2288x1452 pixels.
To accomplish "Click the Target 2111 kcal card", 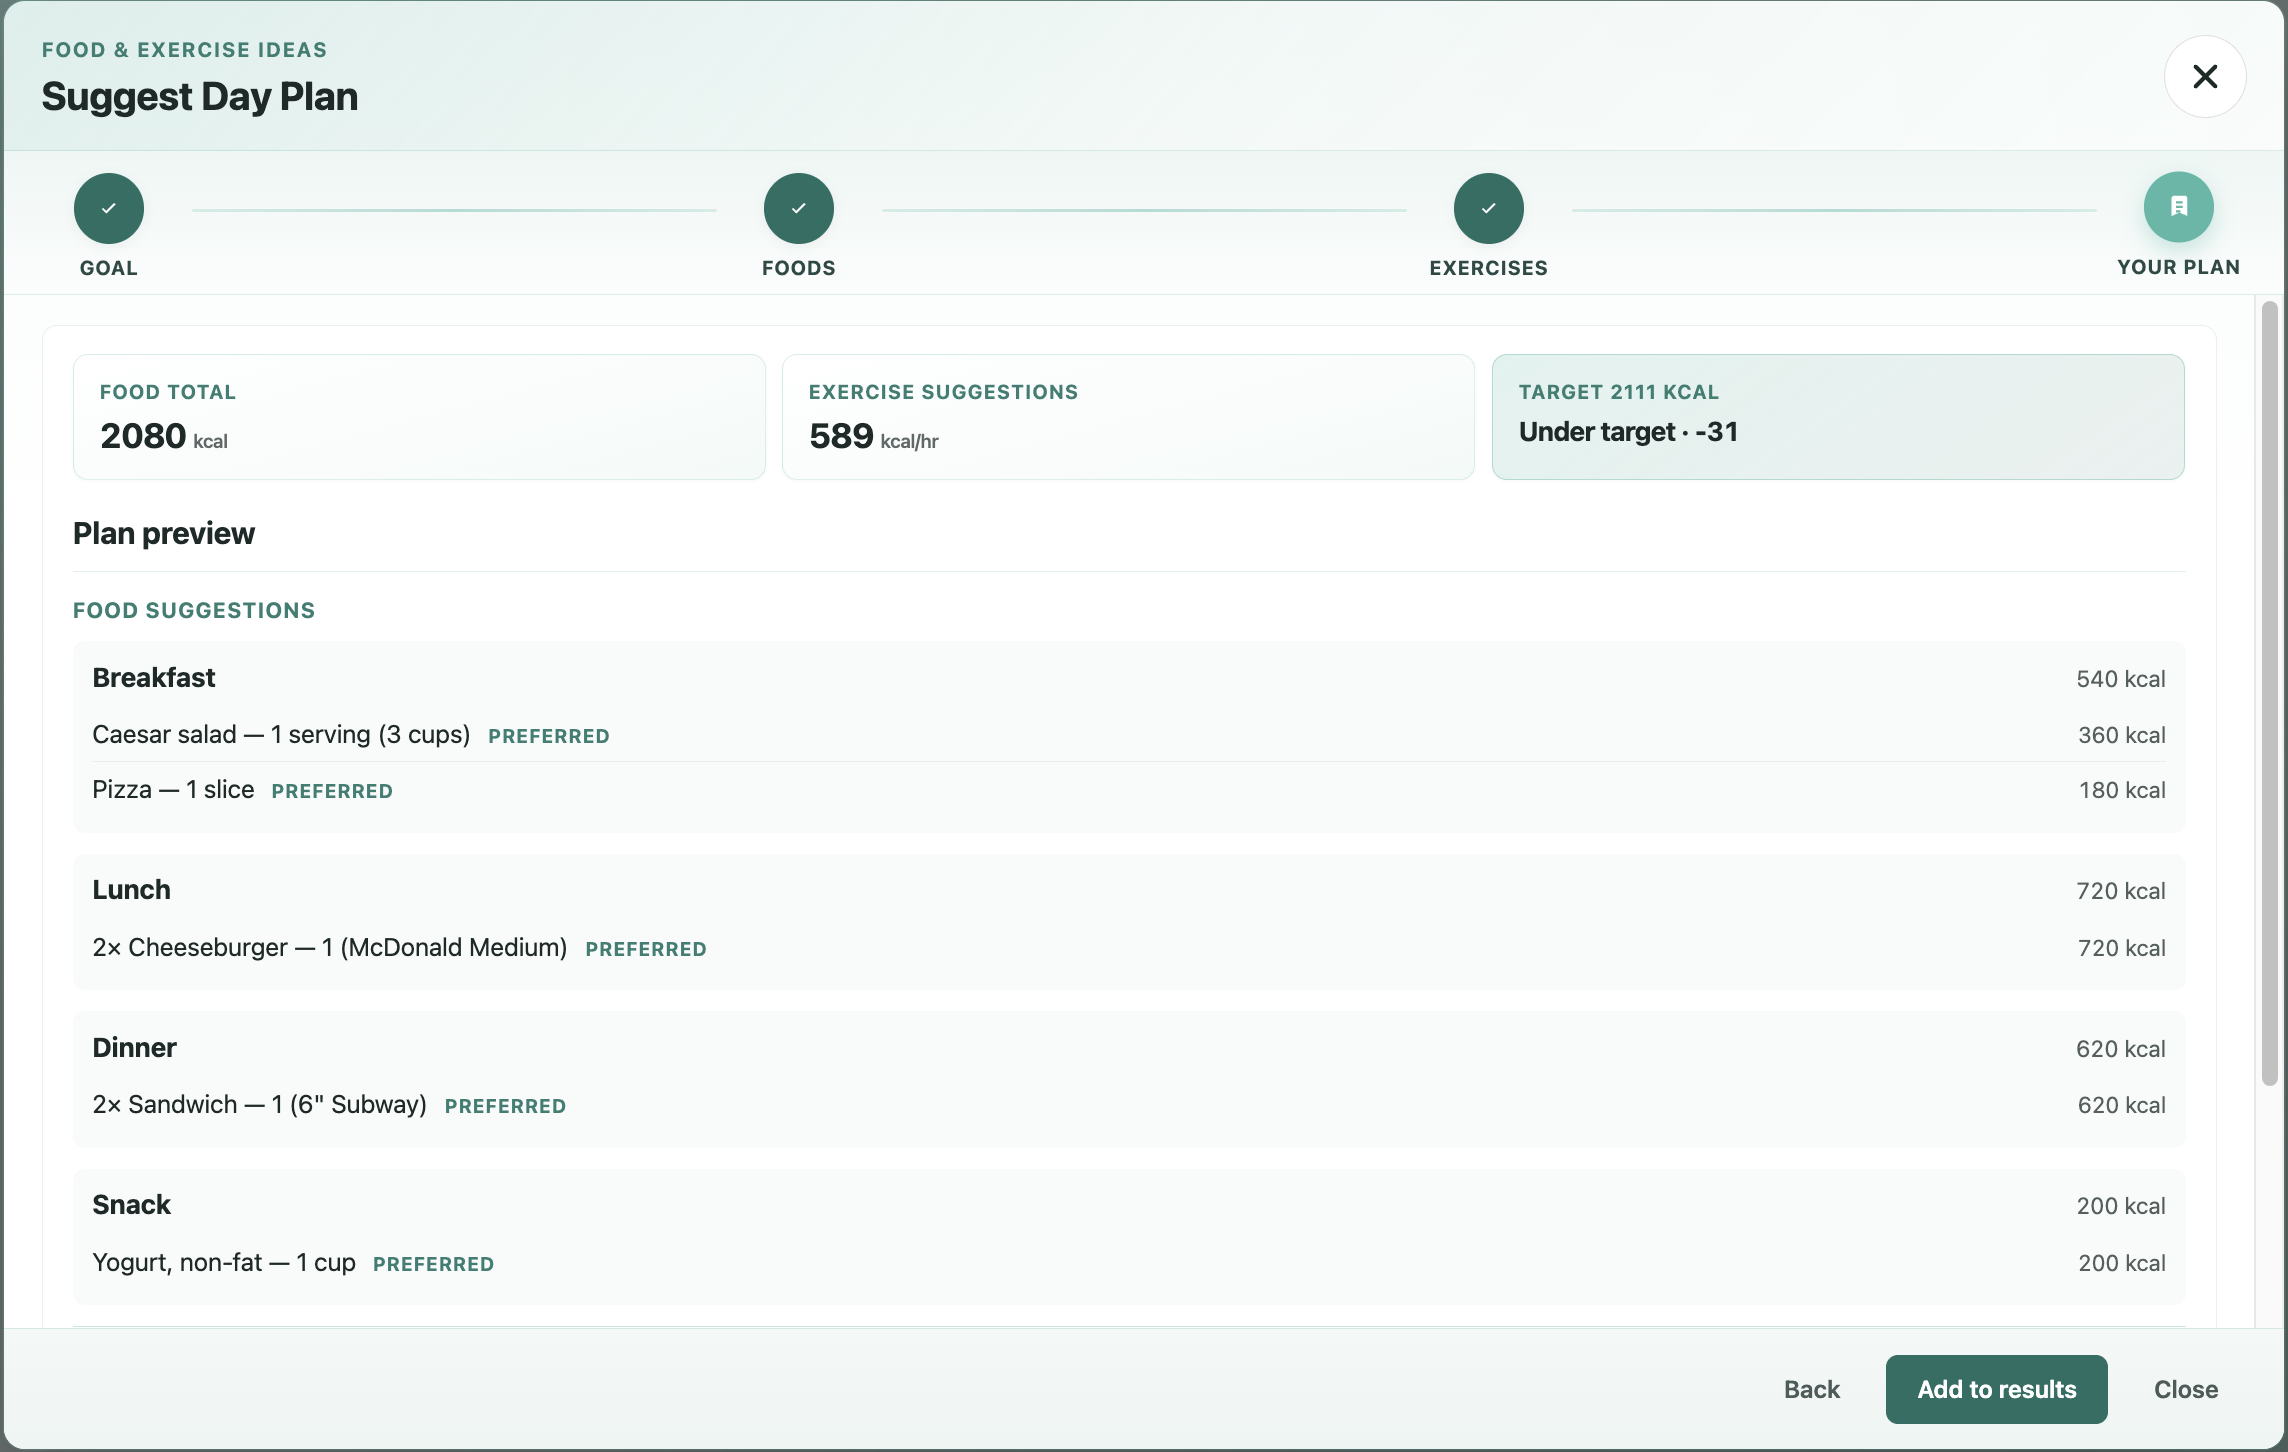I will (1838, 417).
